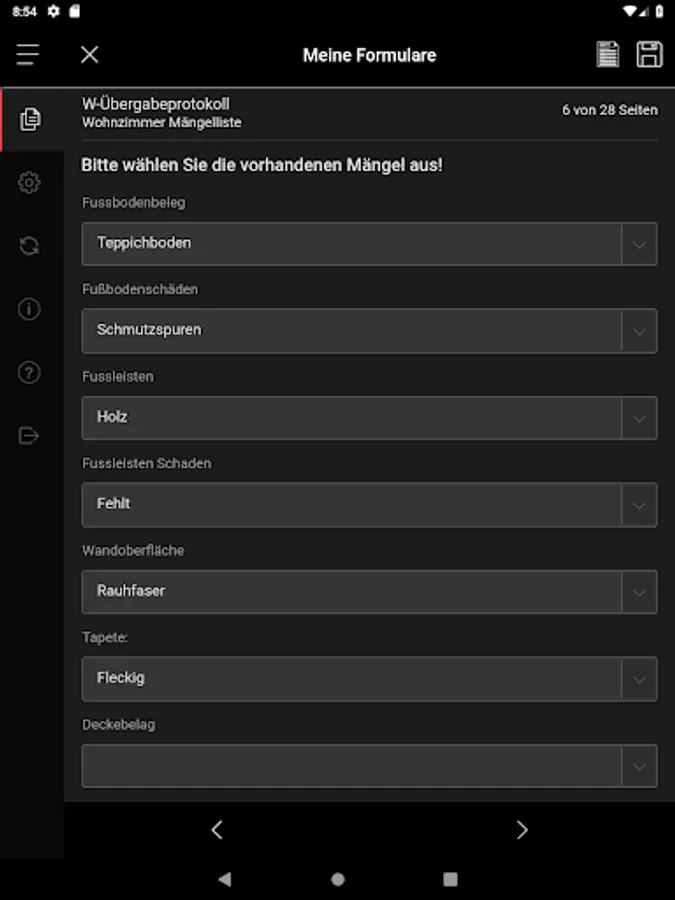Open the form document list icon
This screenshot has height=900, width=675.
point(607,54)
